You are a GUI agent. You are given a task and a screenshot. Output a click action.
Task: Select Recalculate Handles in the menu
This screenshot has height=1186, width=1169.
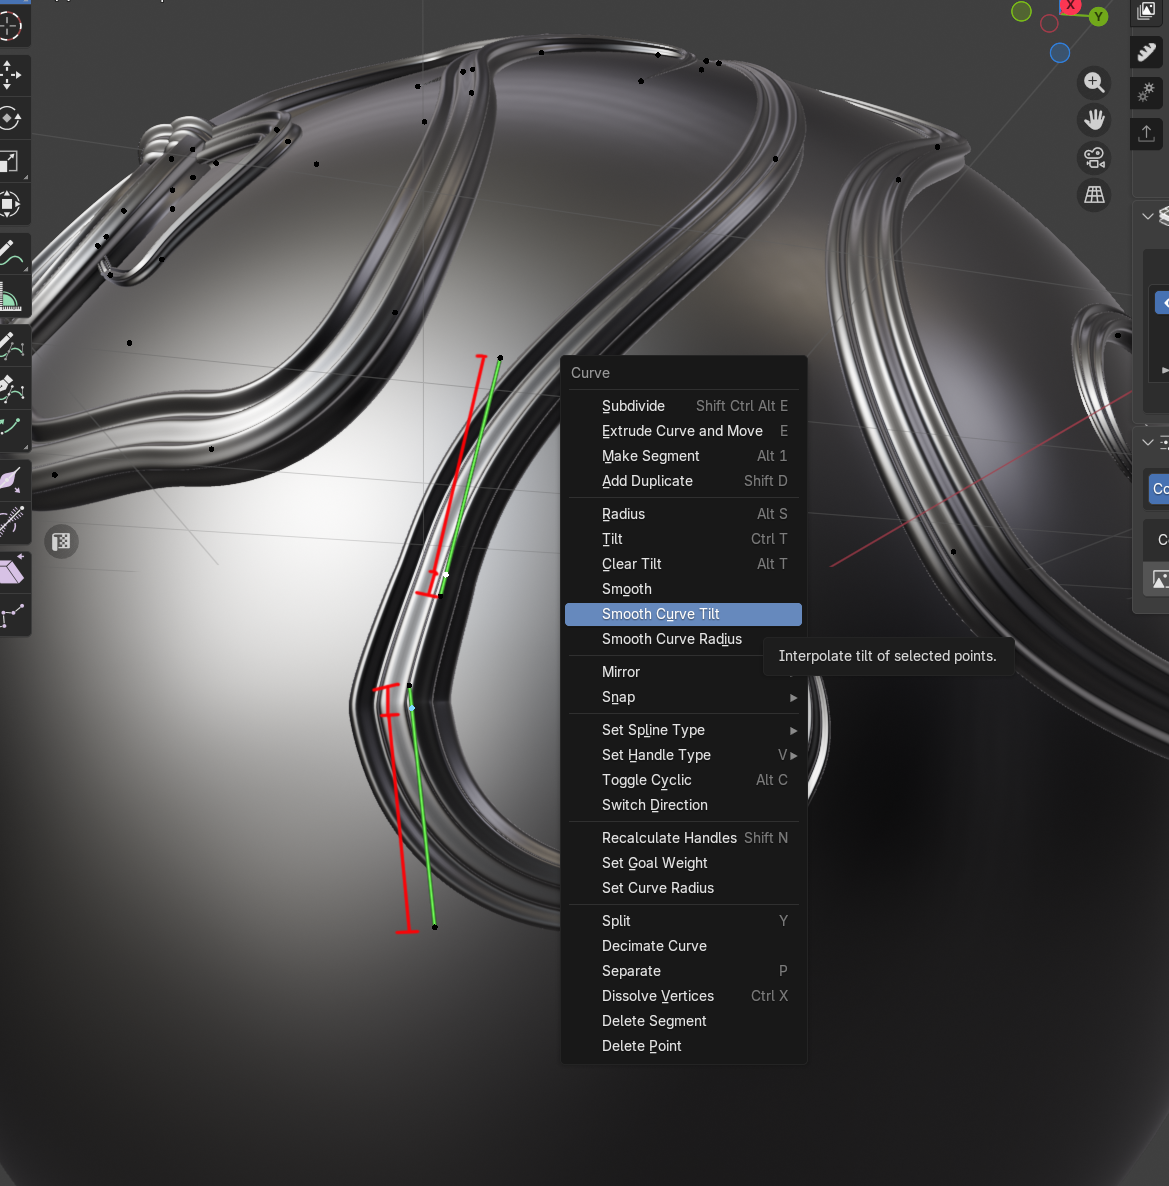pyautogui.click(x=684, y=838)
